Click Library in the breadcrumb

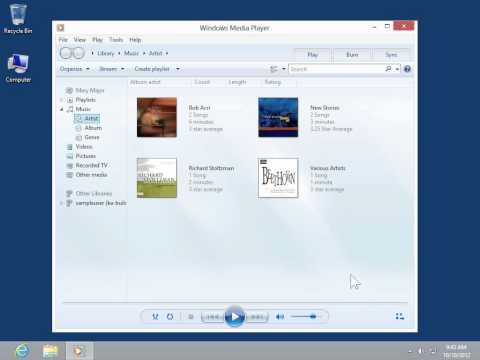click(x=106, y=53)
